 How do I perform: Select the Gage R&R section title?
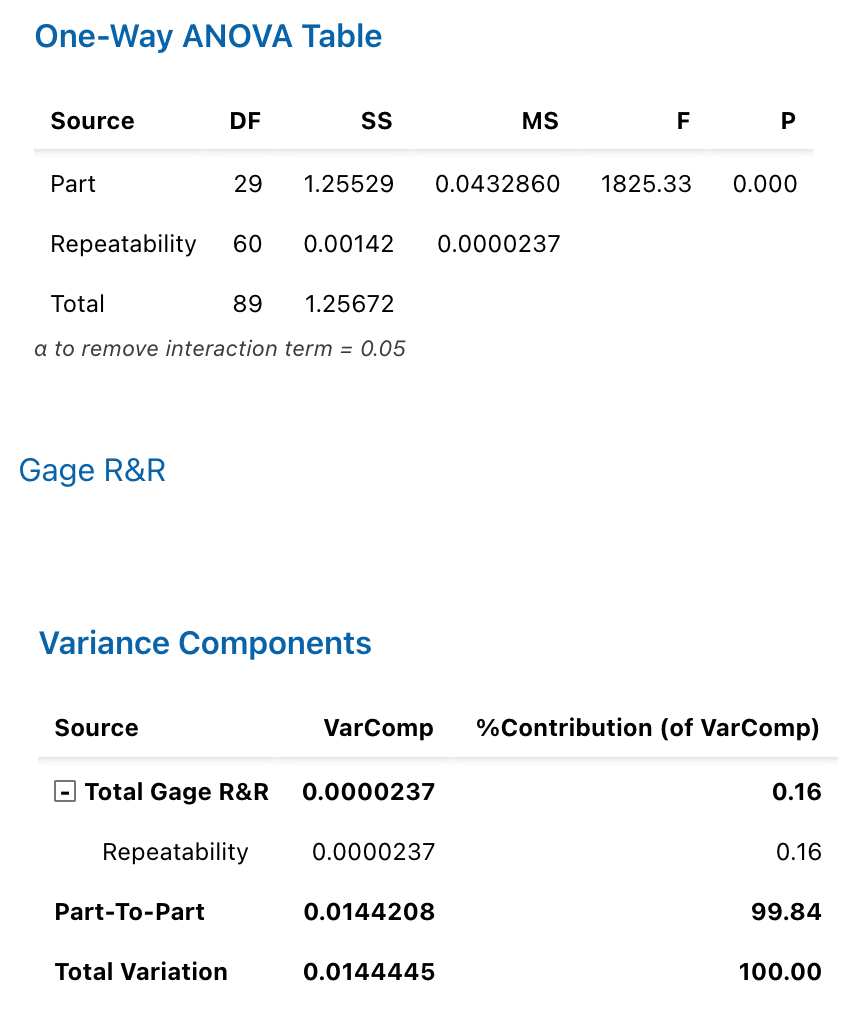92,470
